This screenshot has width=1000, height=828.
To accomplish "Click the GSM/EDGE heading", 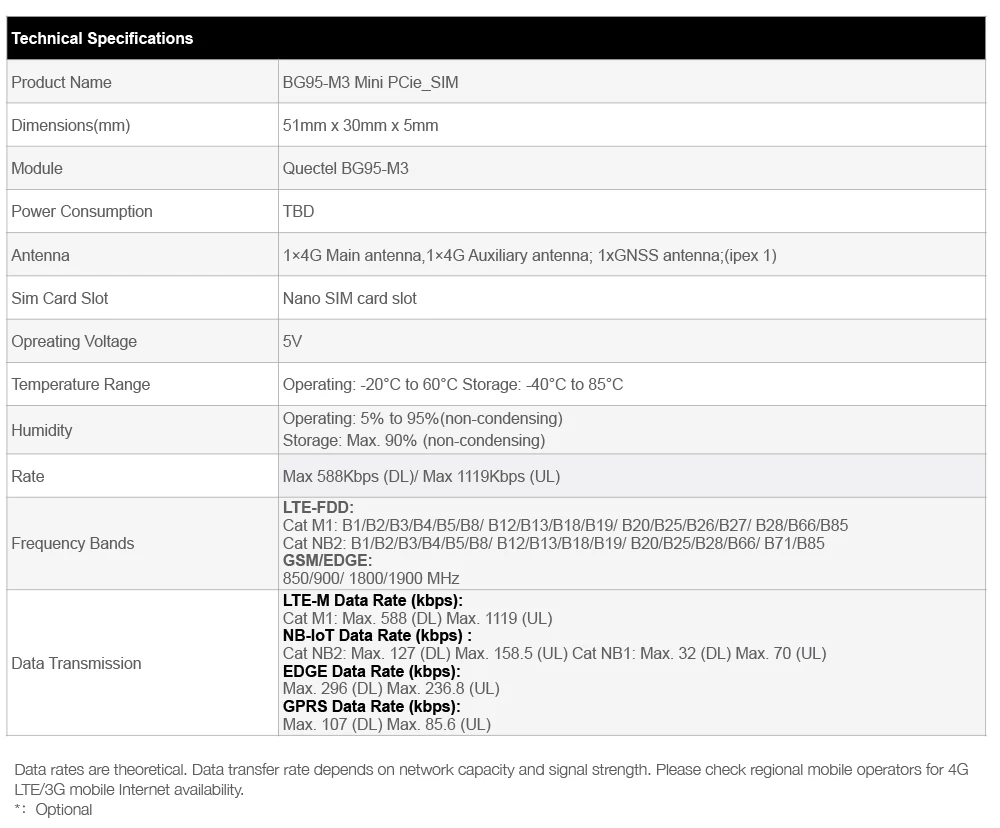I will tap(327, 561).
